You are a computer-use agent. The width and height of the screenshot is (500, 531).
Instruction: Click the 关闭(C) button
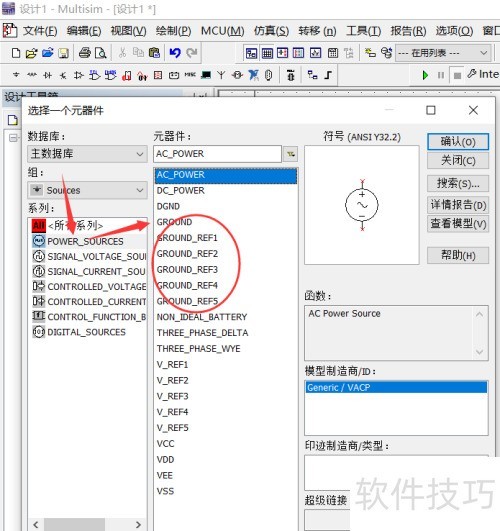coord(458,160)
